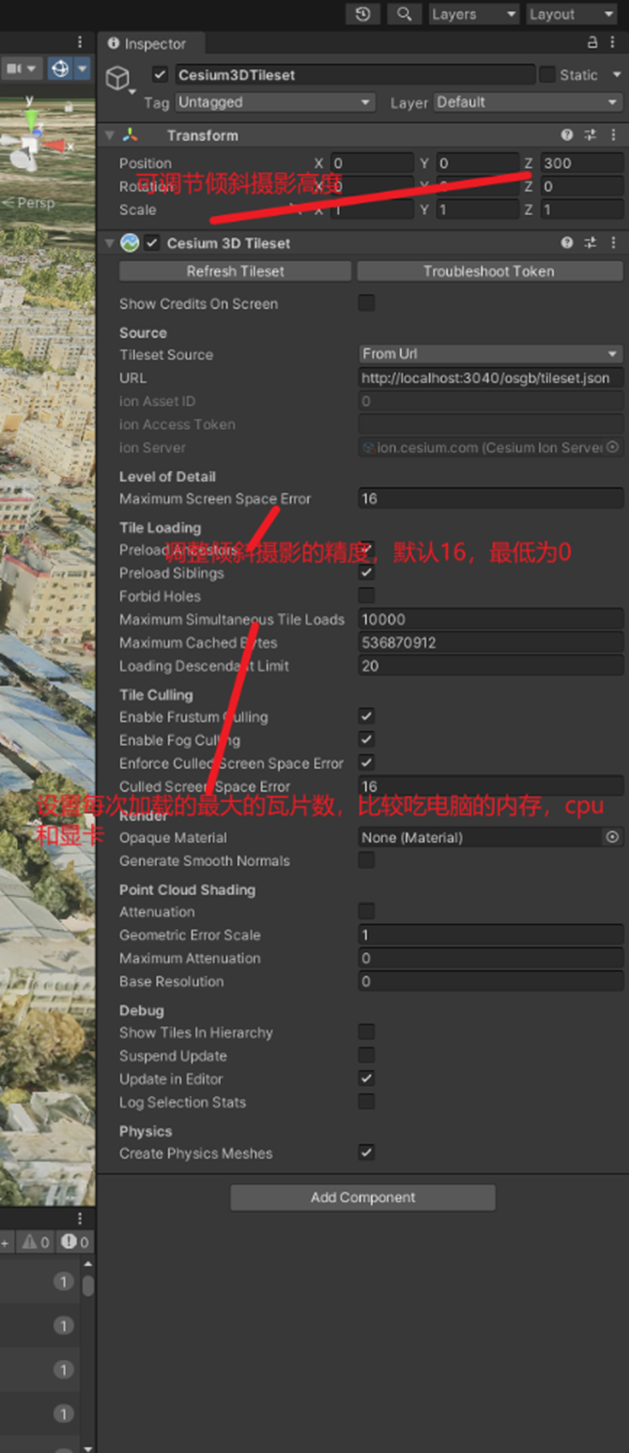Open Cesium 3D Tileset presets icon
629x1453 pixels.
coord(590,243)
